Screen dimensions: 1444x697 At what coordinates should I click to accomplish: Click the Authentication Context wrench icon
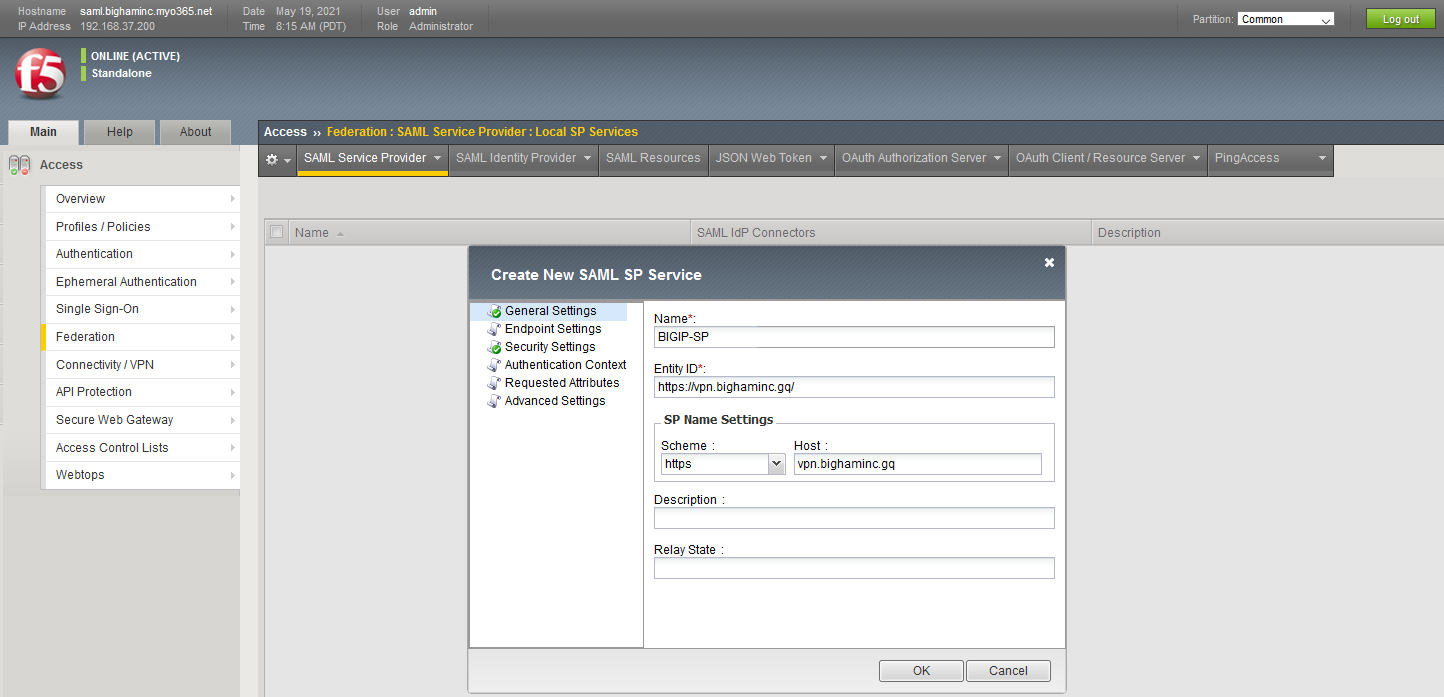(494, 365)
